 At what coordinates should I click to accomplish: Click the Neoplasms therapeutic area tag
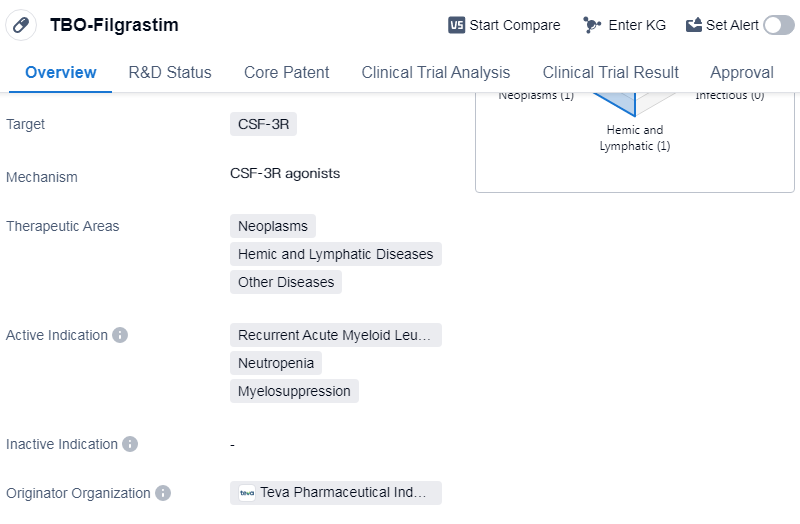click(x=272, y=226)
